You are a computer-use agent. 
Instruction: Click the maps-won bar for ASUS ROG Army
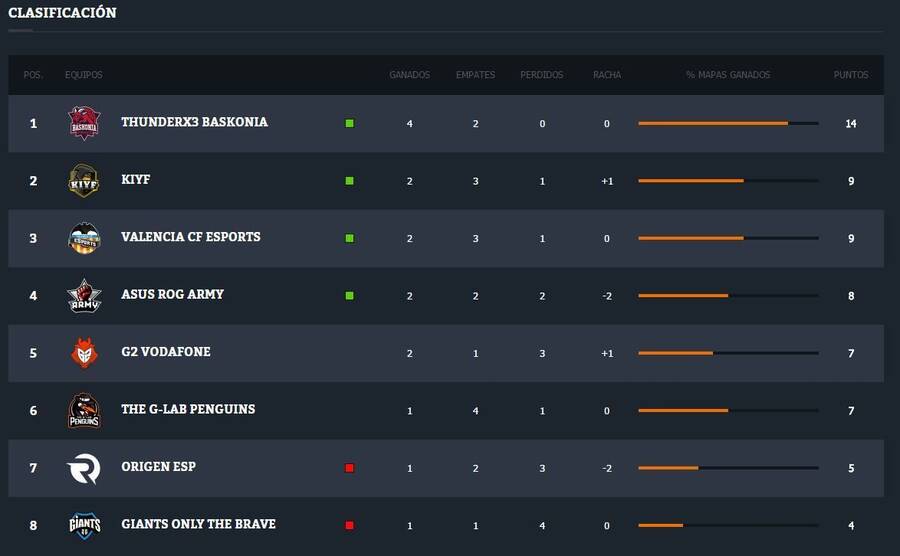click(728, 296)
